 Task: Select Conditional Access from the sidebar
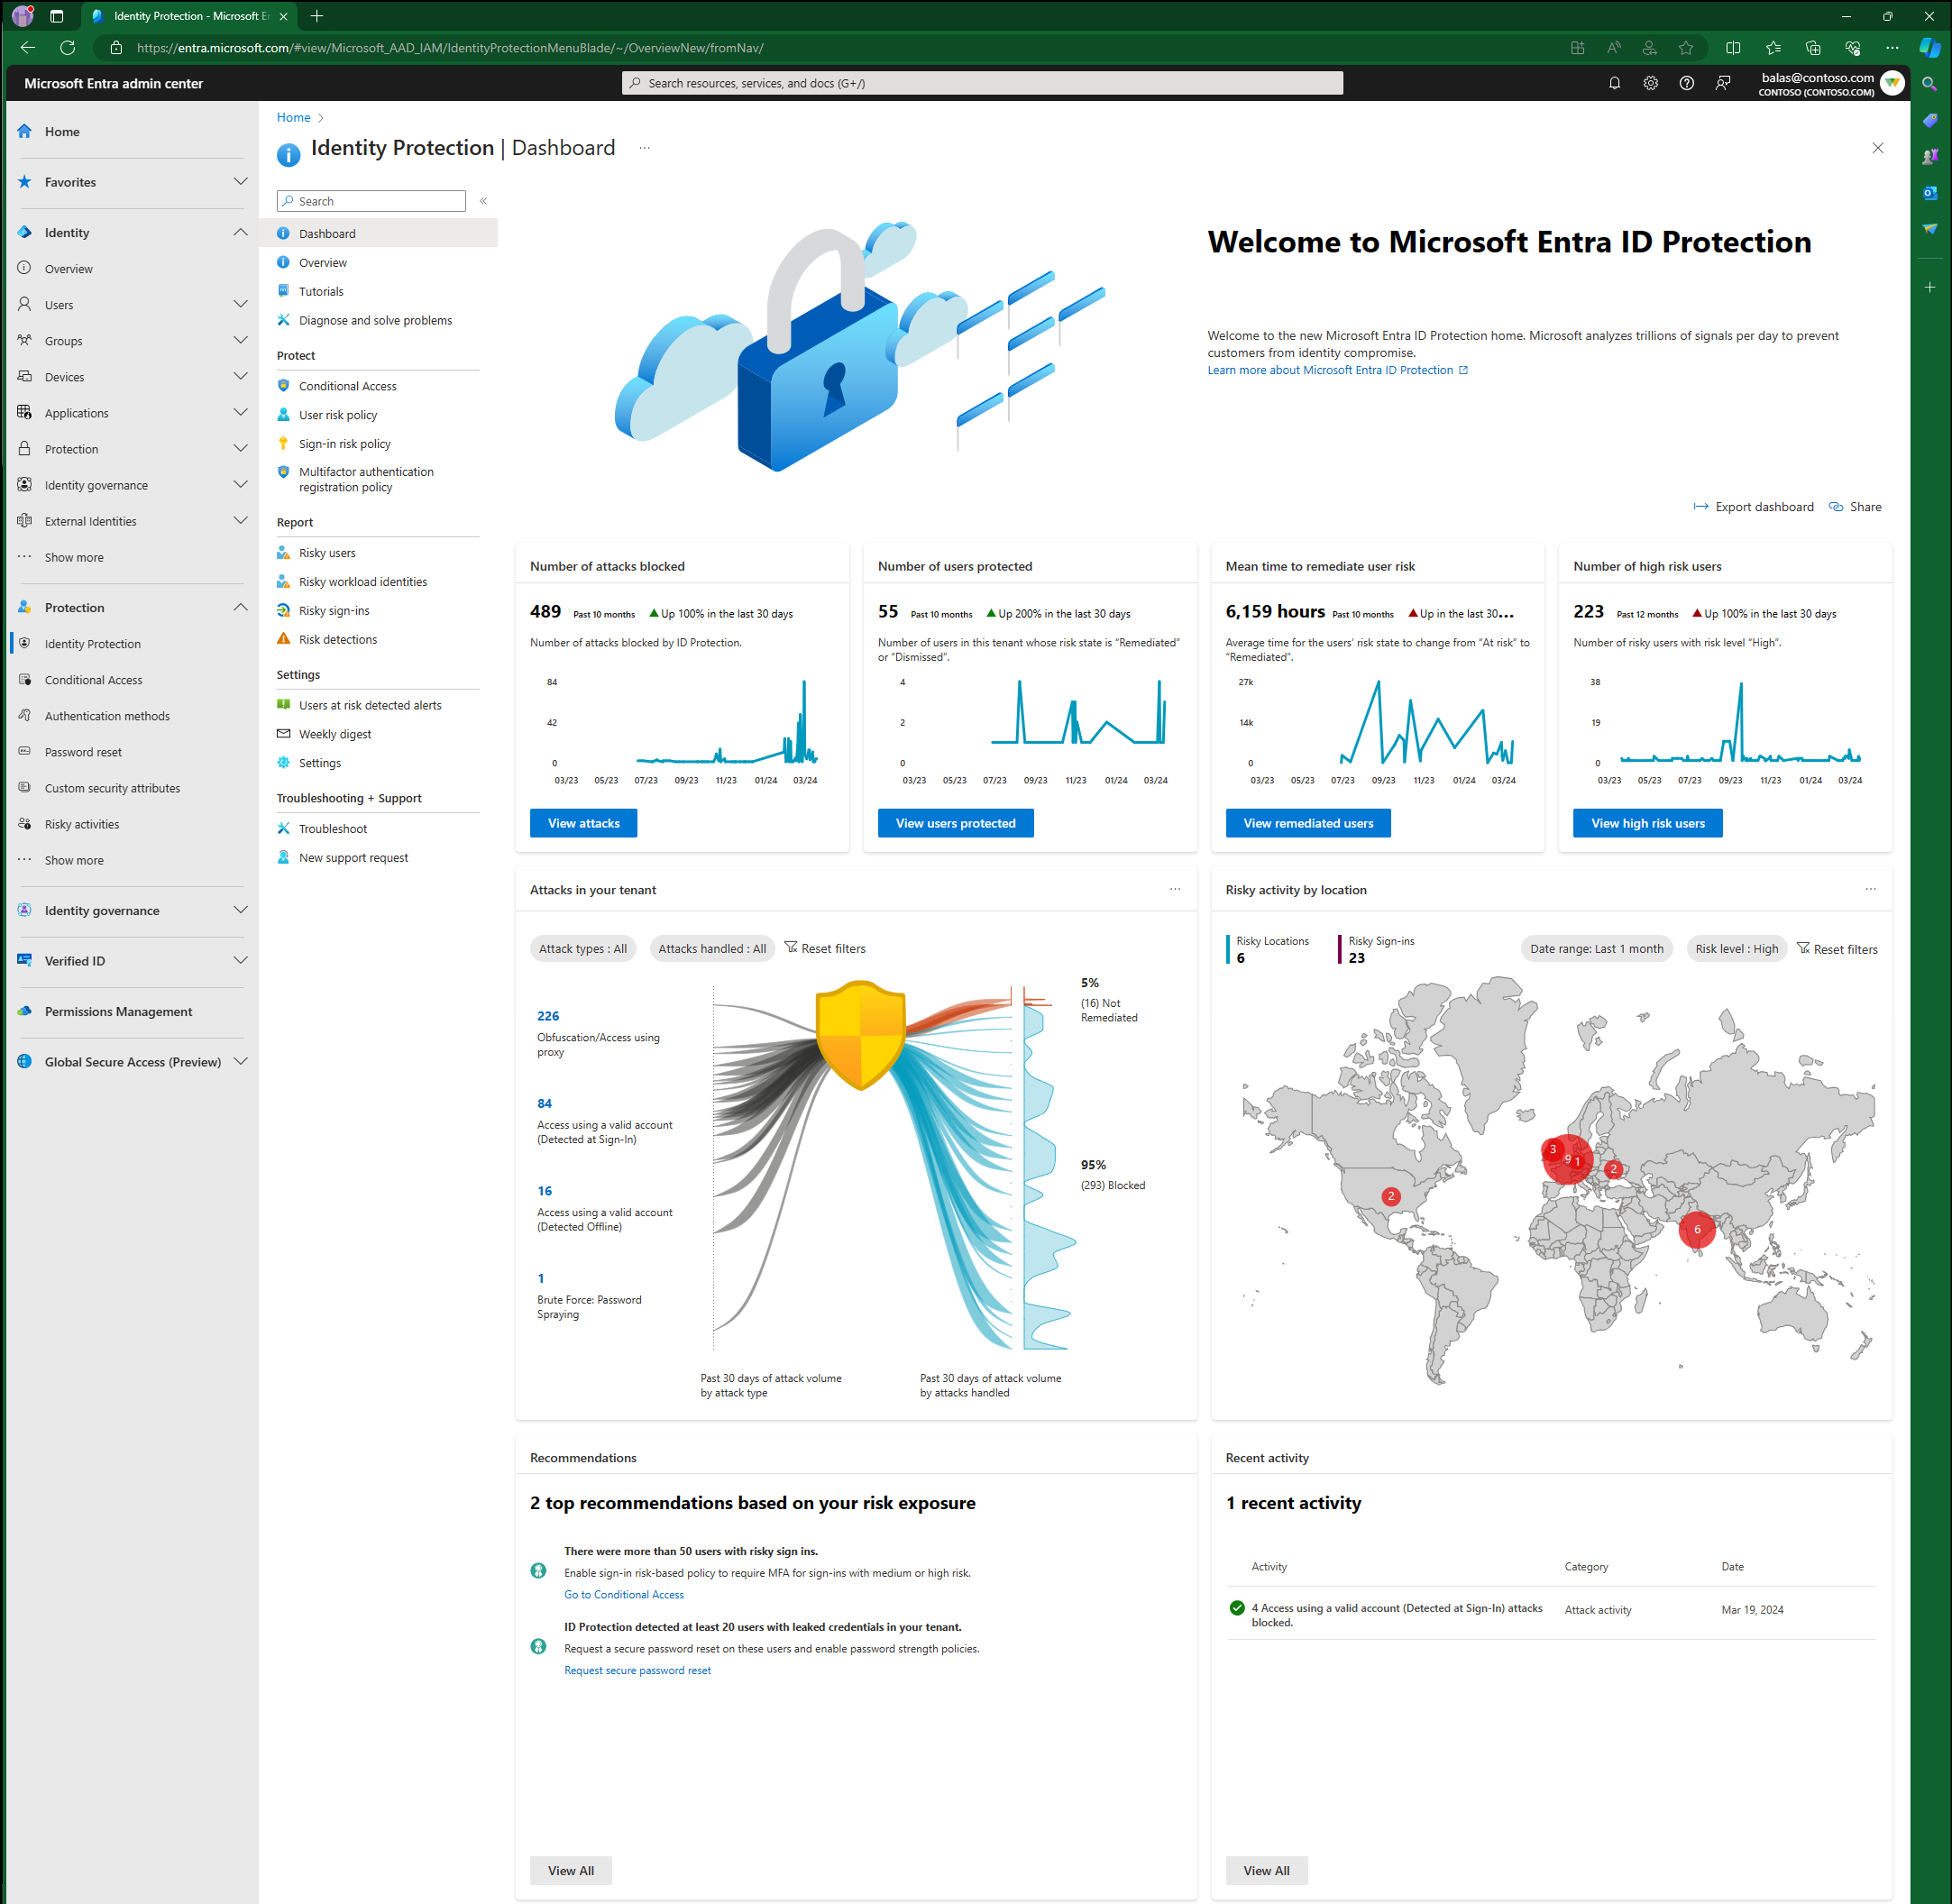(93, 679)
